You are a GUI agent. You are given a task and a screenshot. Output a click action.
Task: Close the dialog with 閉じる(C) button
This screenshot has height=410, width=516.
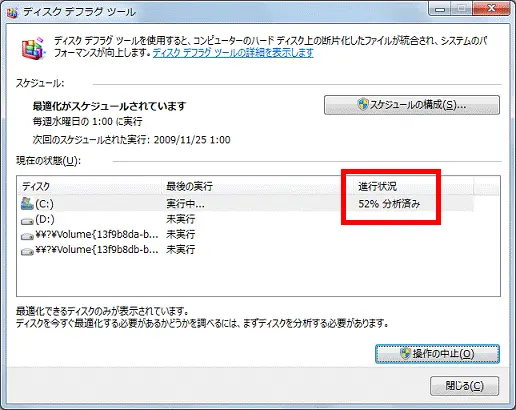(x=464, y=386)
